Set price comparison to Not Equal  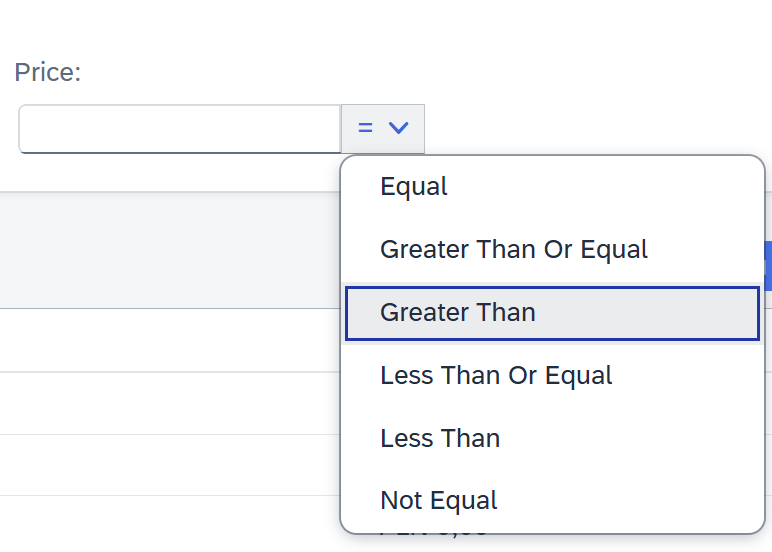(x=439, y=500)
